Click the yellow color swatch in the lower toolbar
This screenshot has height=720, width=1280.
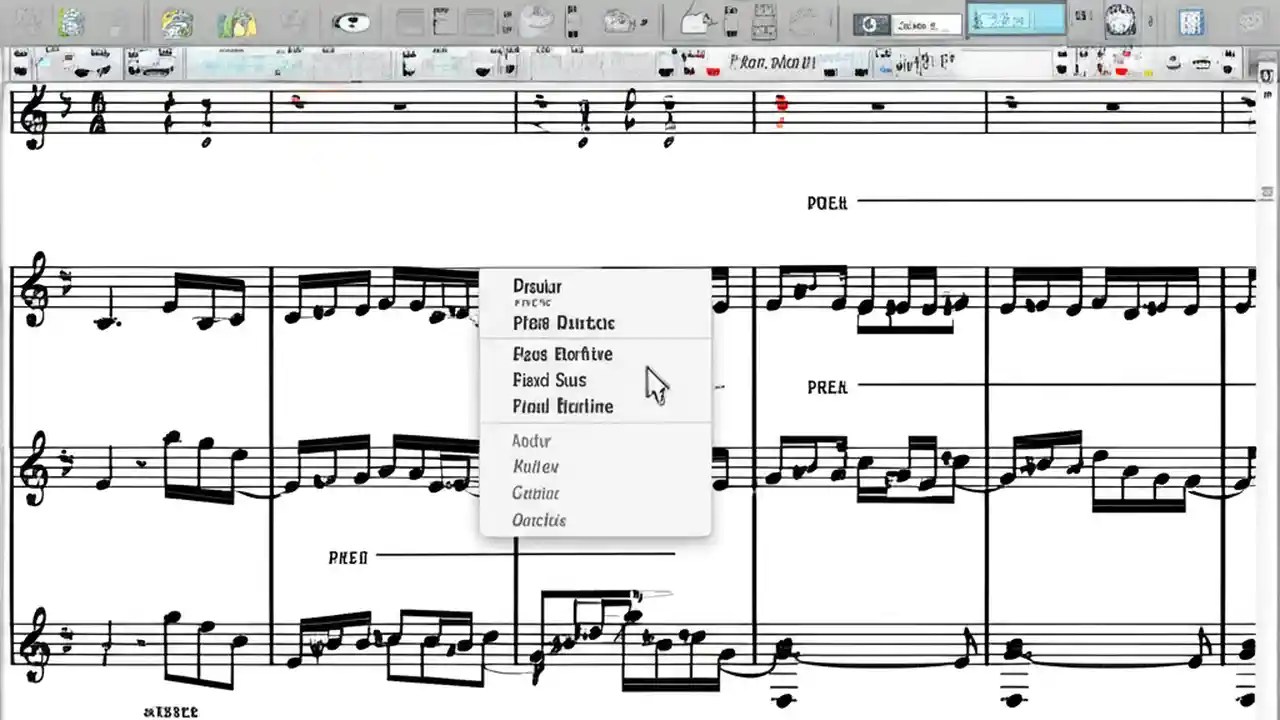1148,71
